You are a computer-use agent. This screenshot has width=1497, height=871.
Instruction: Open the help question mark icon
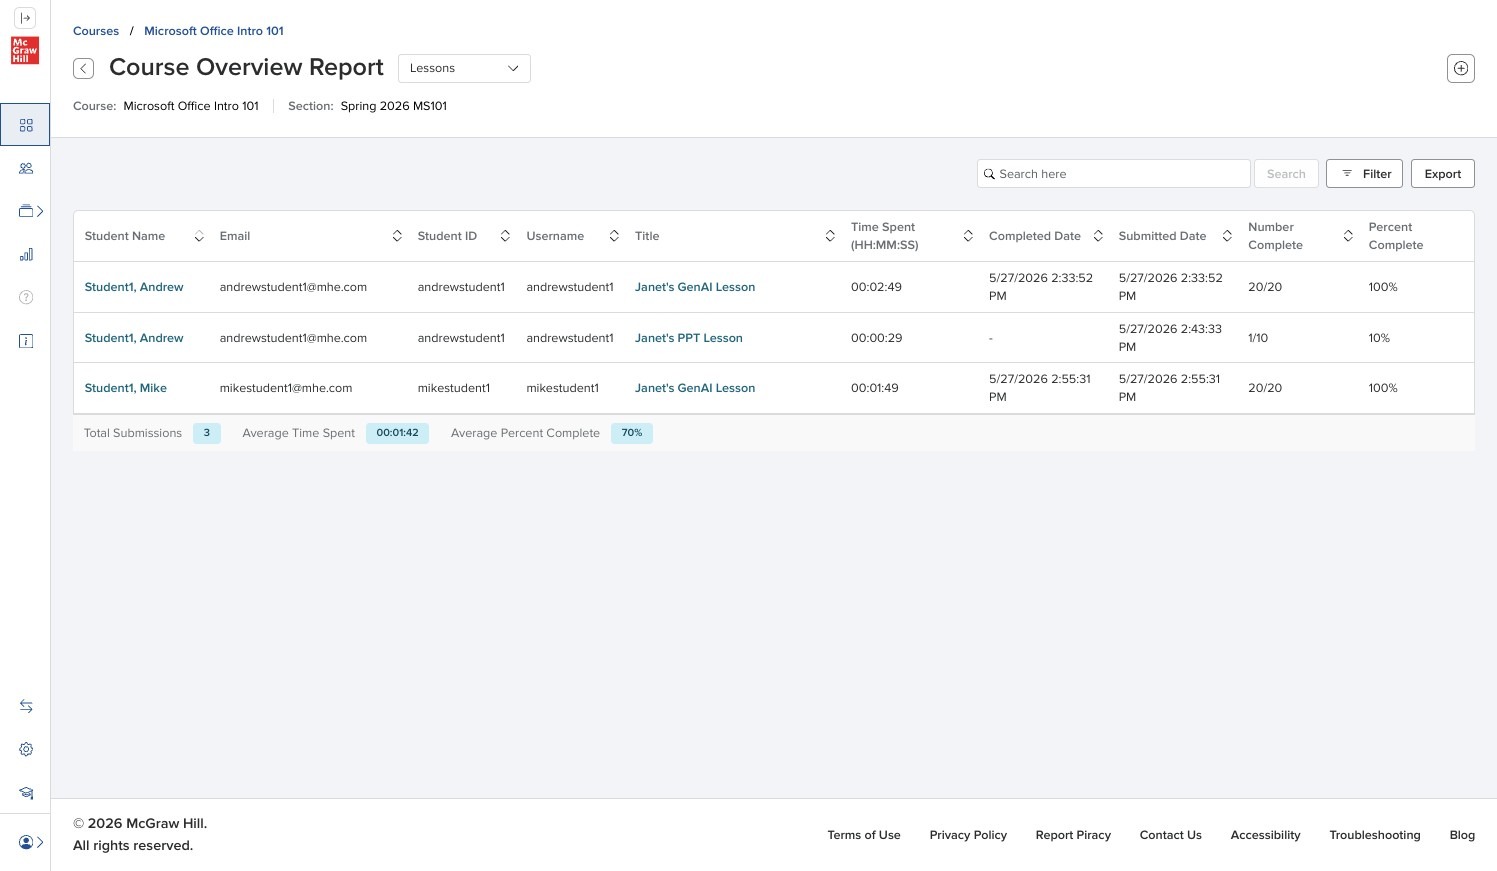pyautogui.click(x=26, y=297)
